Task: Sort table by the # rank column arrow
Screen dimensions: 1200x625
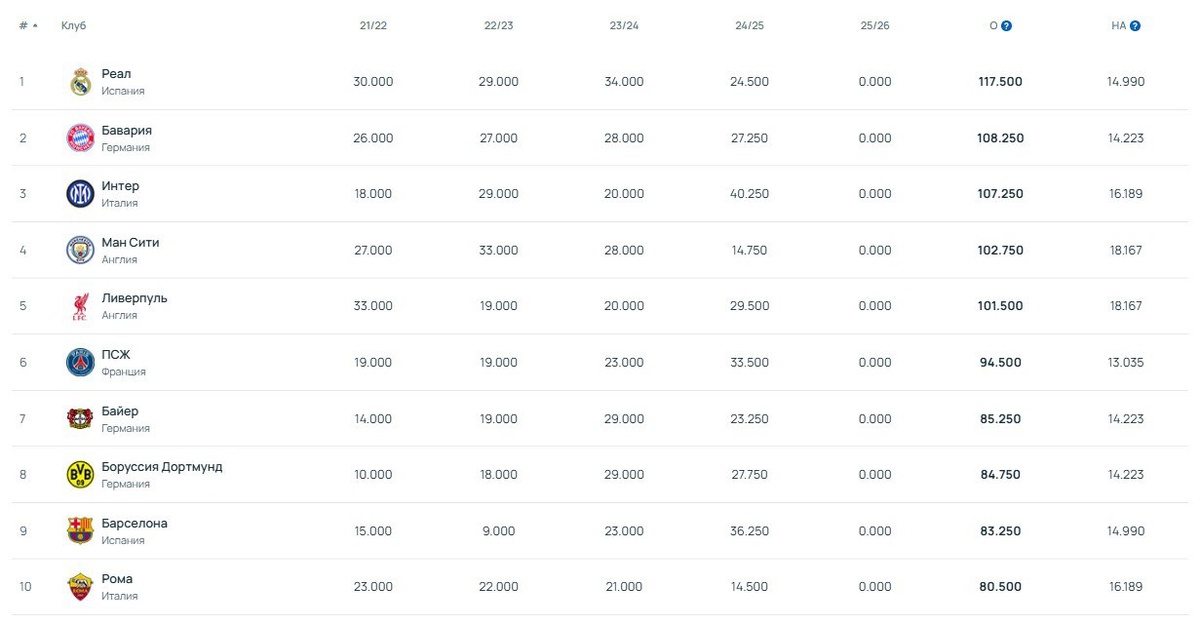Action: point(36,26)
